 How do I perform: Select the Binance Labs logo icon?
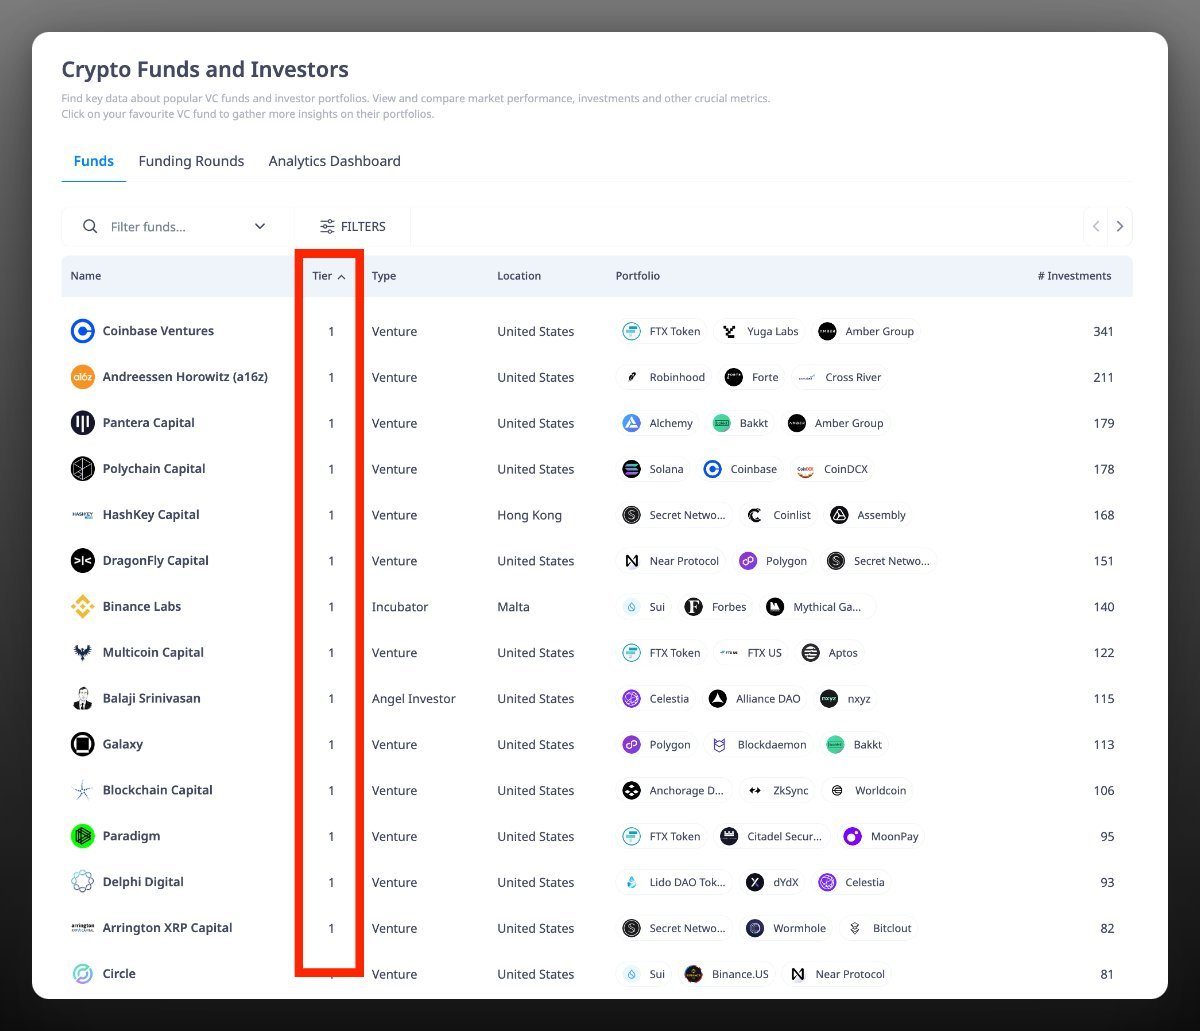point(82,607)
